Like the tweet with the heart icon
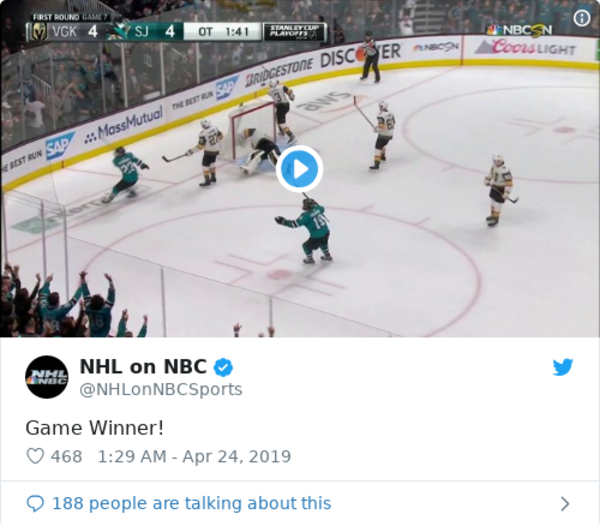 click(35, 456)
